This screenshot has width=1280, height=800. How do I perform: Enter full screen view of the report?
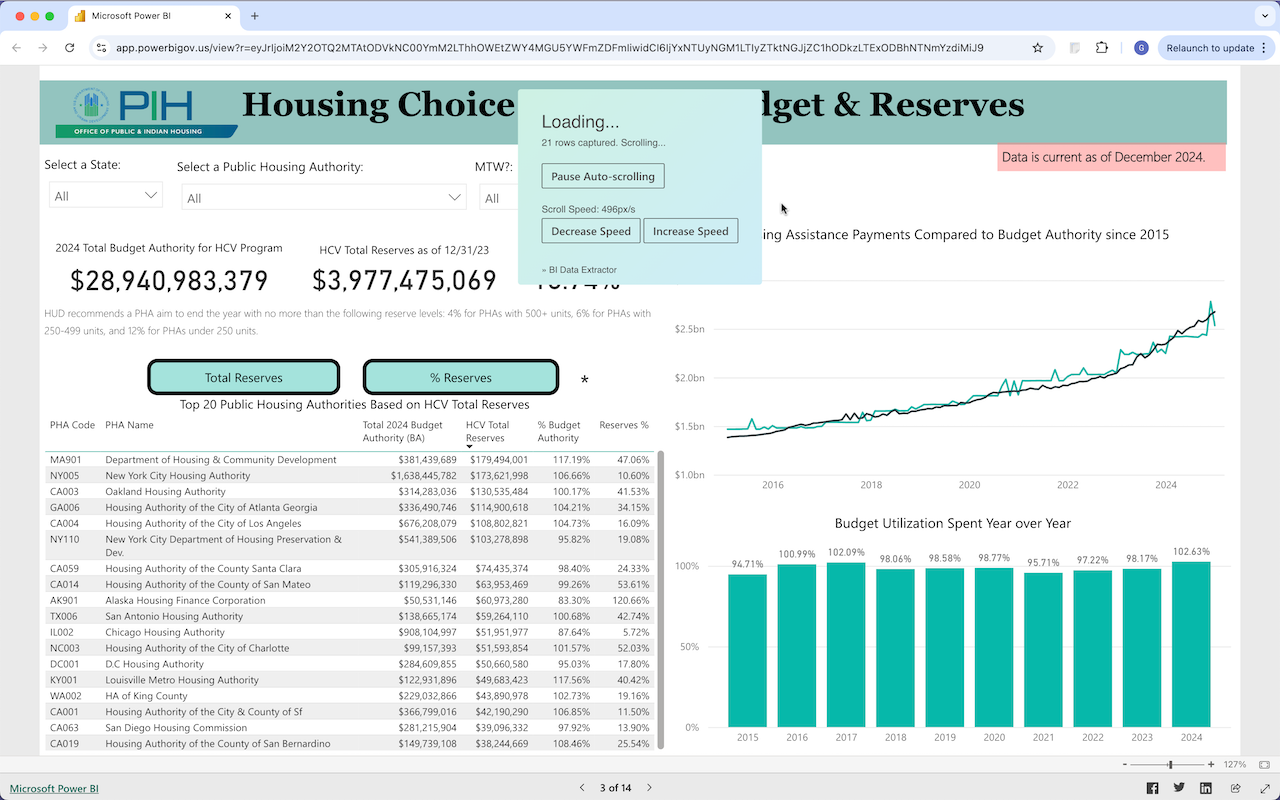(1265, 788)
